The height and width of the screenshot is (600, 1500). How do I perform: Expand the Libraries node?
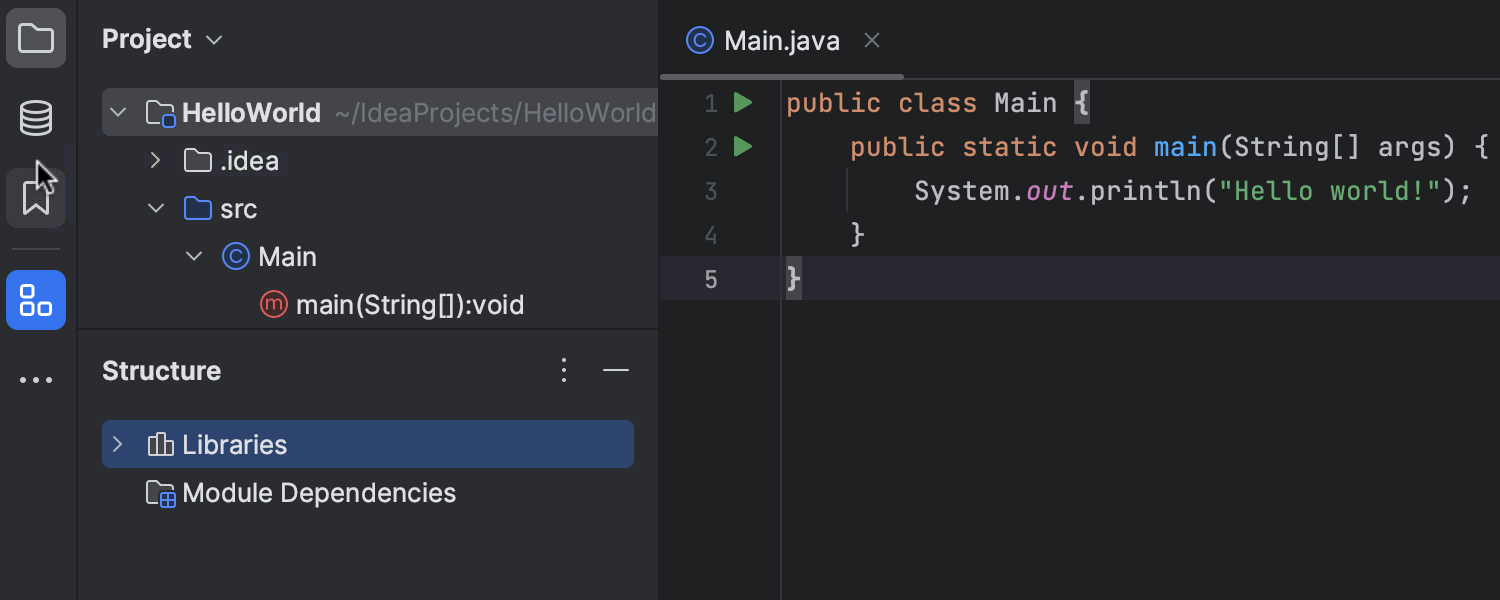click(118, 444)
